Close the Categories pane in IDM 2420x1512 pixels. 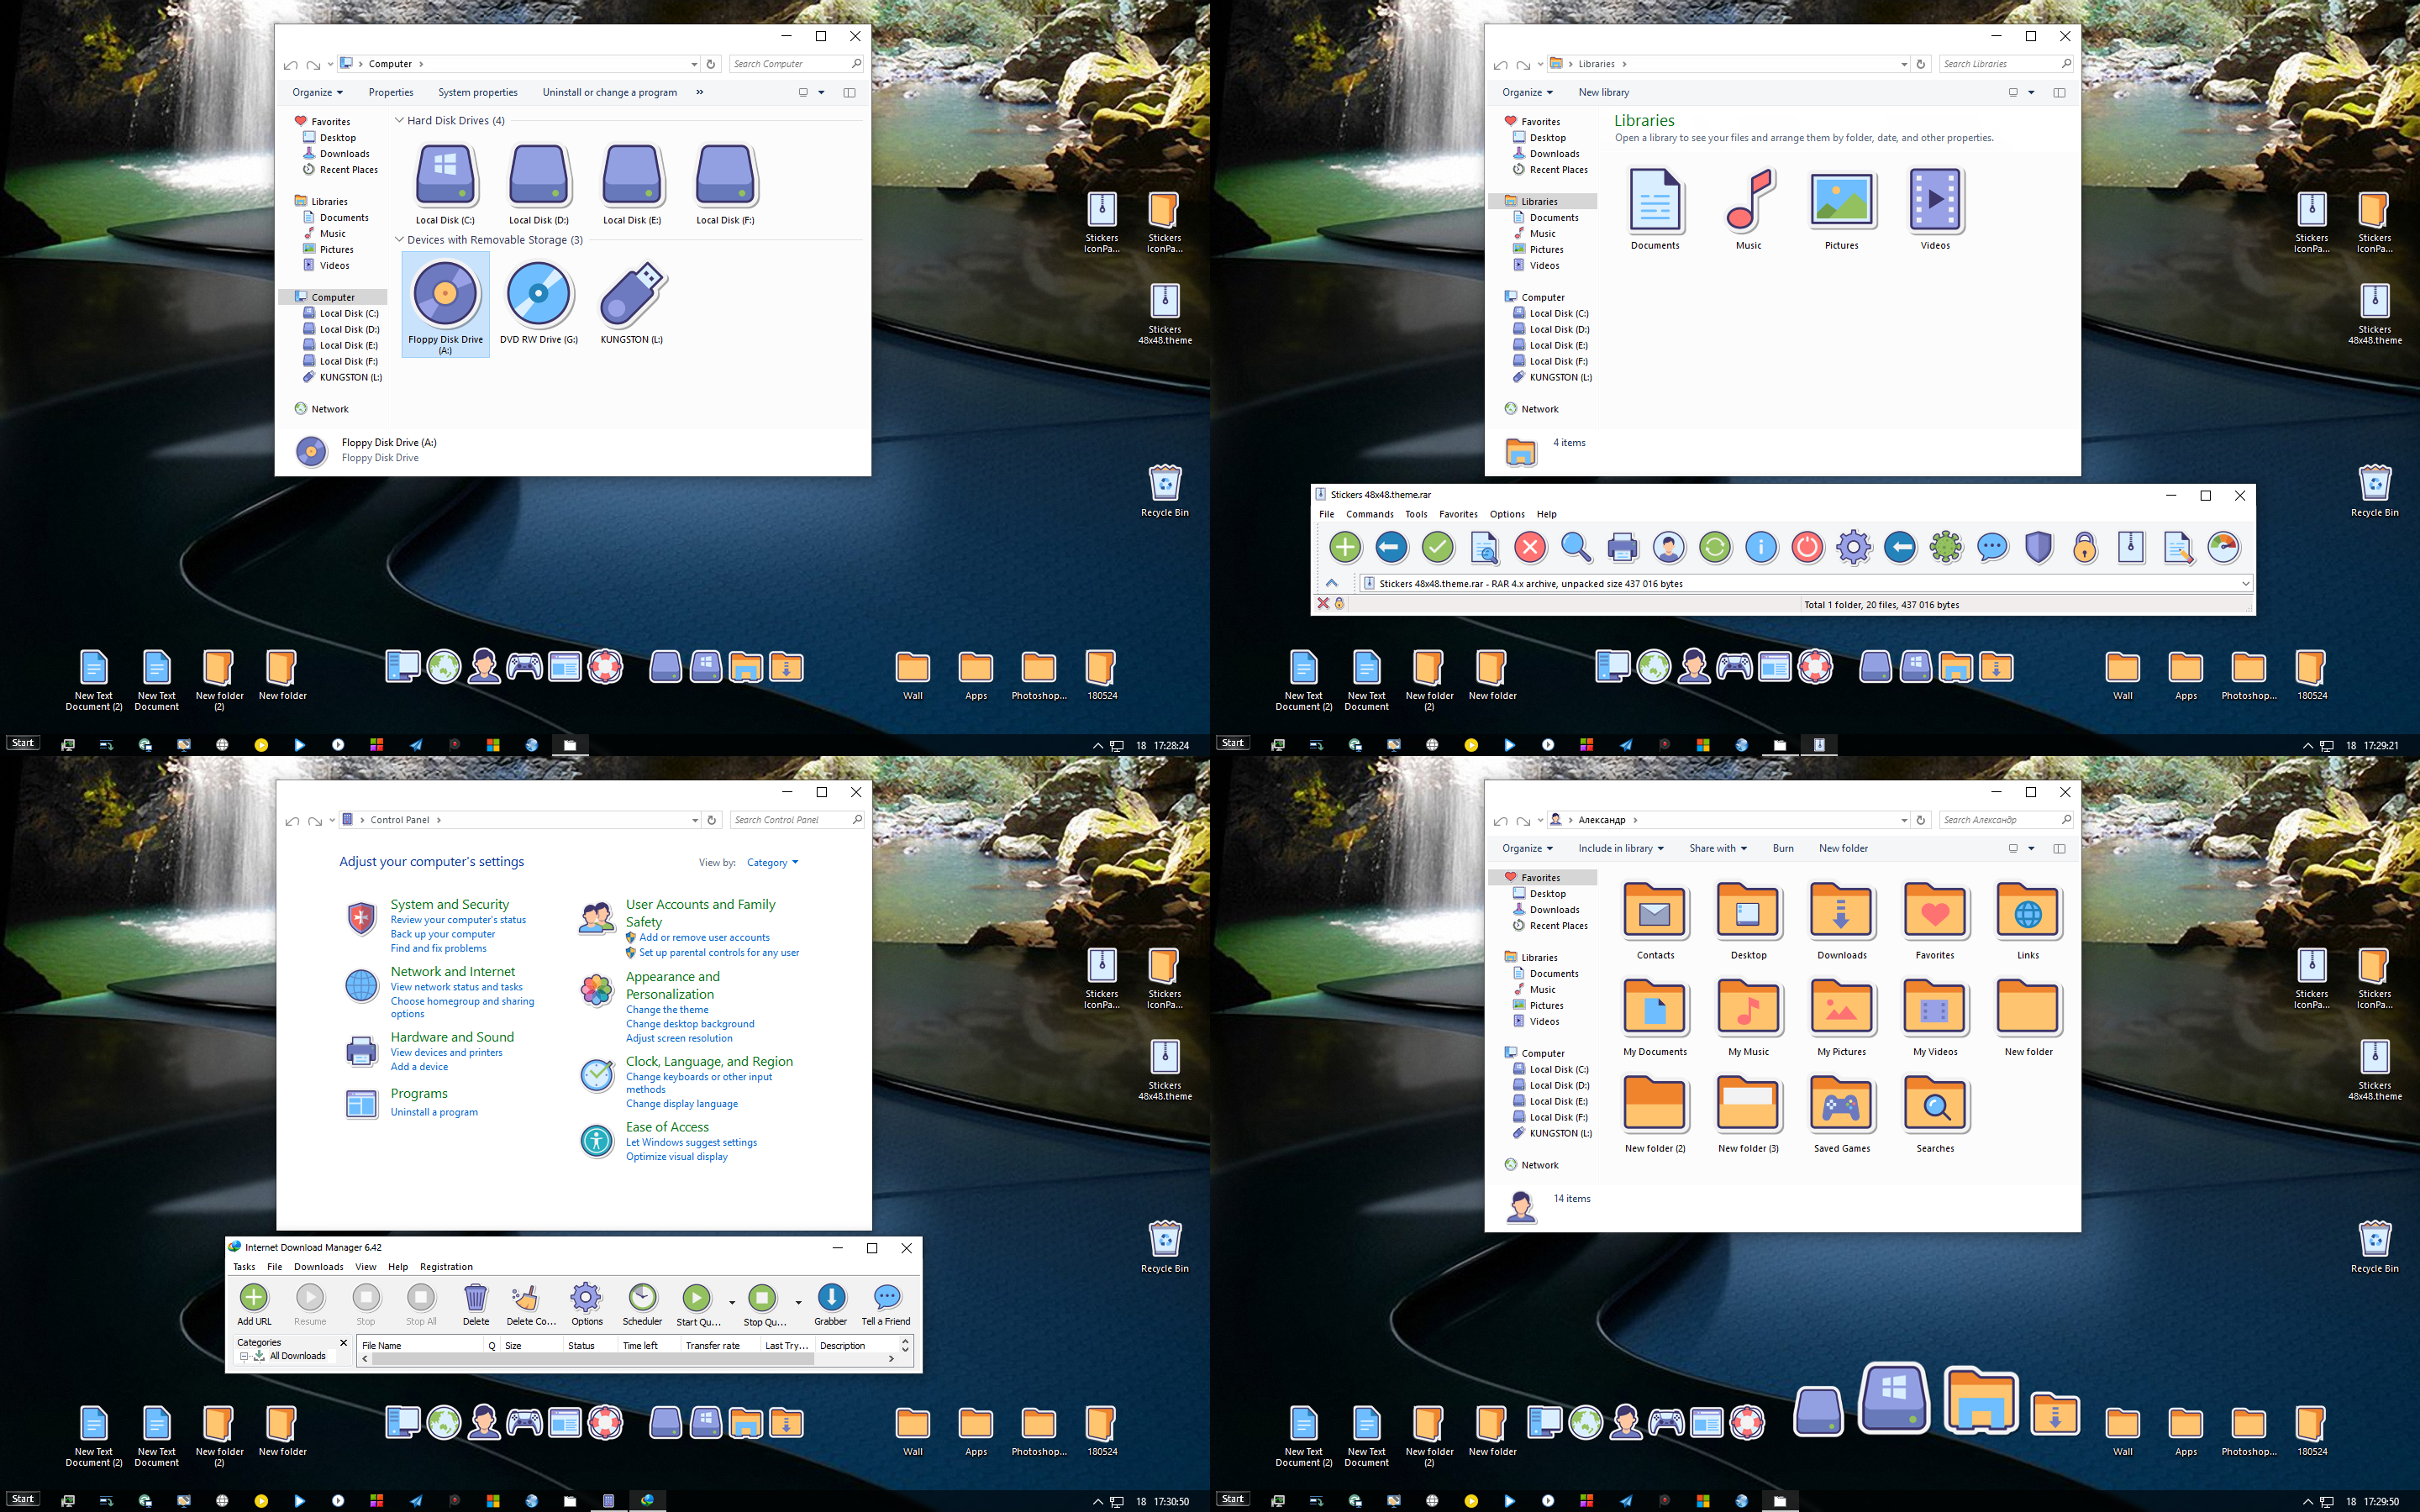pos(344,1343)
